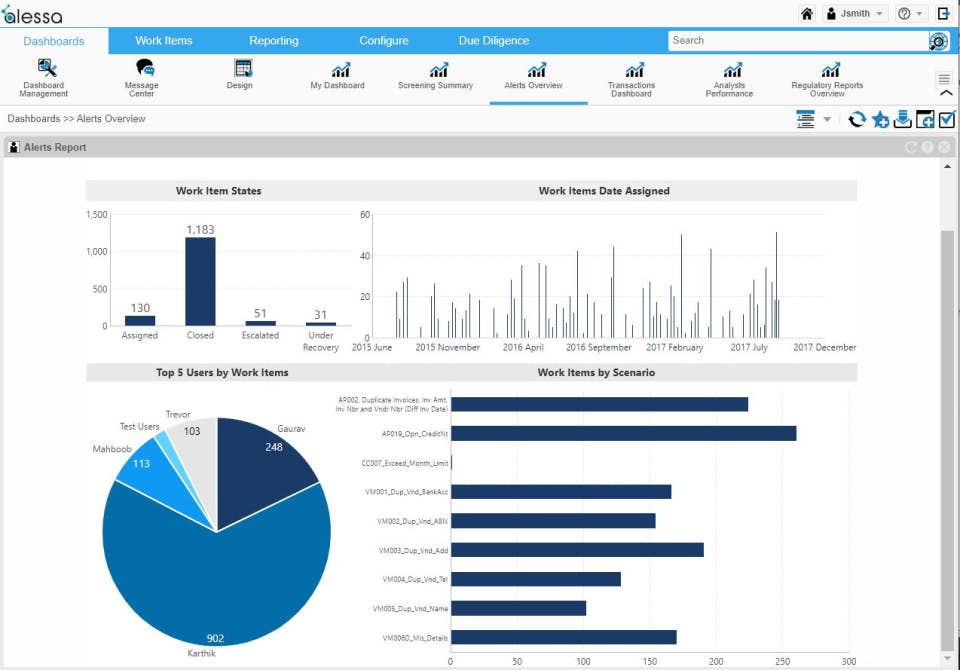Open Regulatory Reports Overview

(827, 79)
